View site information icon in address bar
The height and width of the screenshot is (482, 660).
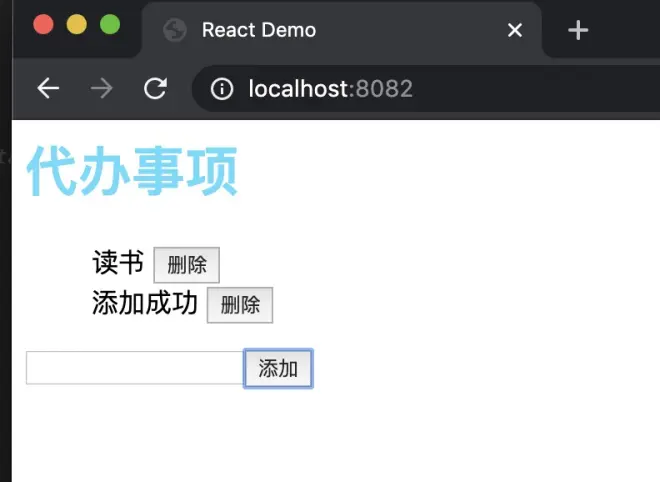(222, 89)
